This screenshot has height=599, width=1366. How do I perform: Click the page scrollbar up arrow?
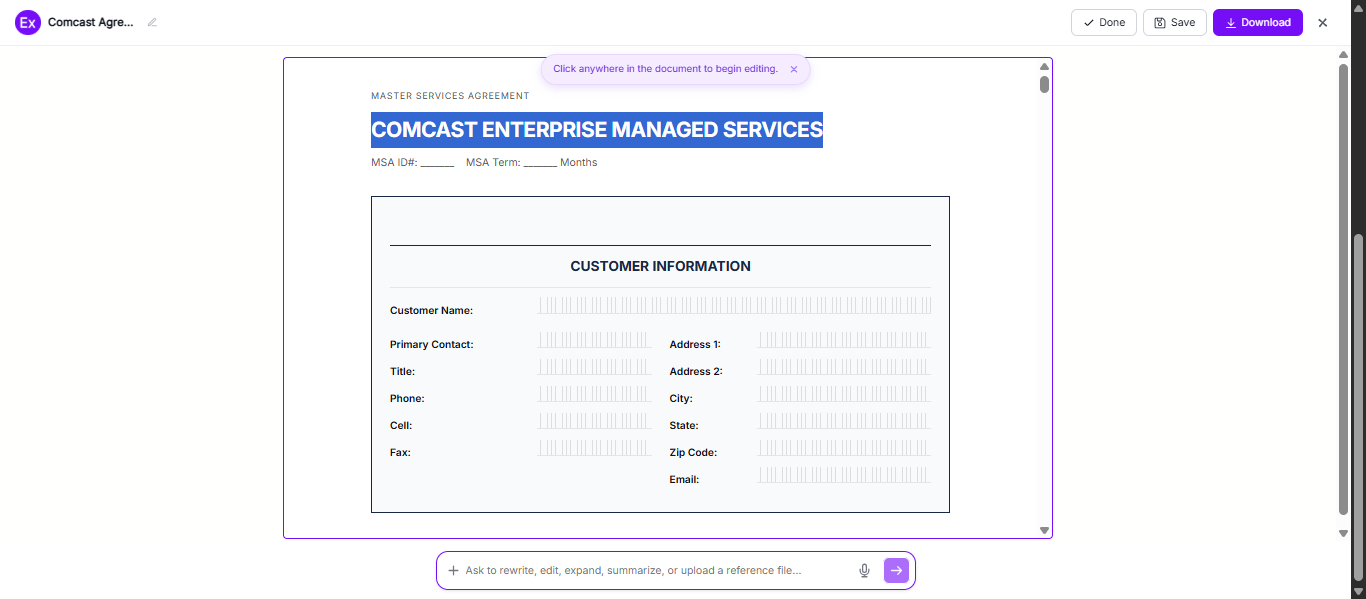pos(1344,54)
